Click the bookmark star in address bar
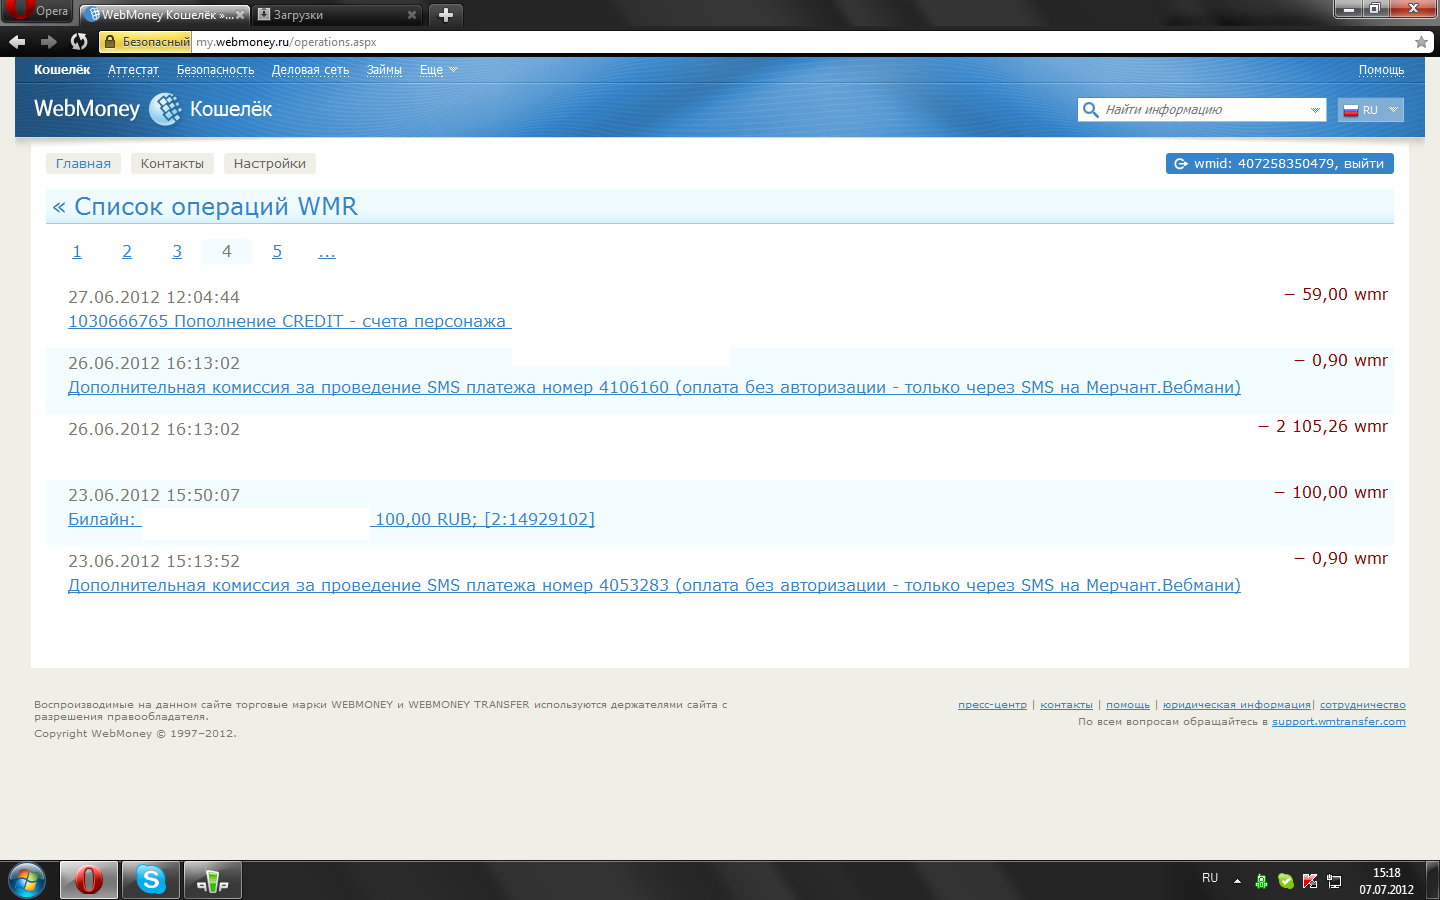Image resolution: width=1440 pixels, height=900 pixels. click(x=1421, y=42)
